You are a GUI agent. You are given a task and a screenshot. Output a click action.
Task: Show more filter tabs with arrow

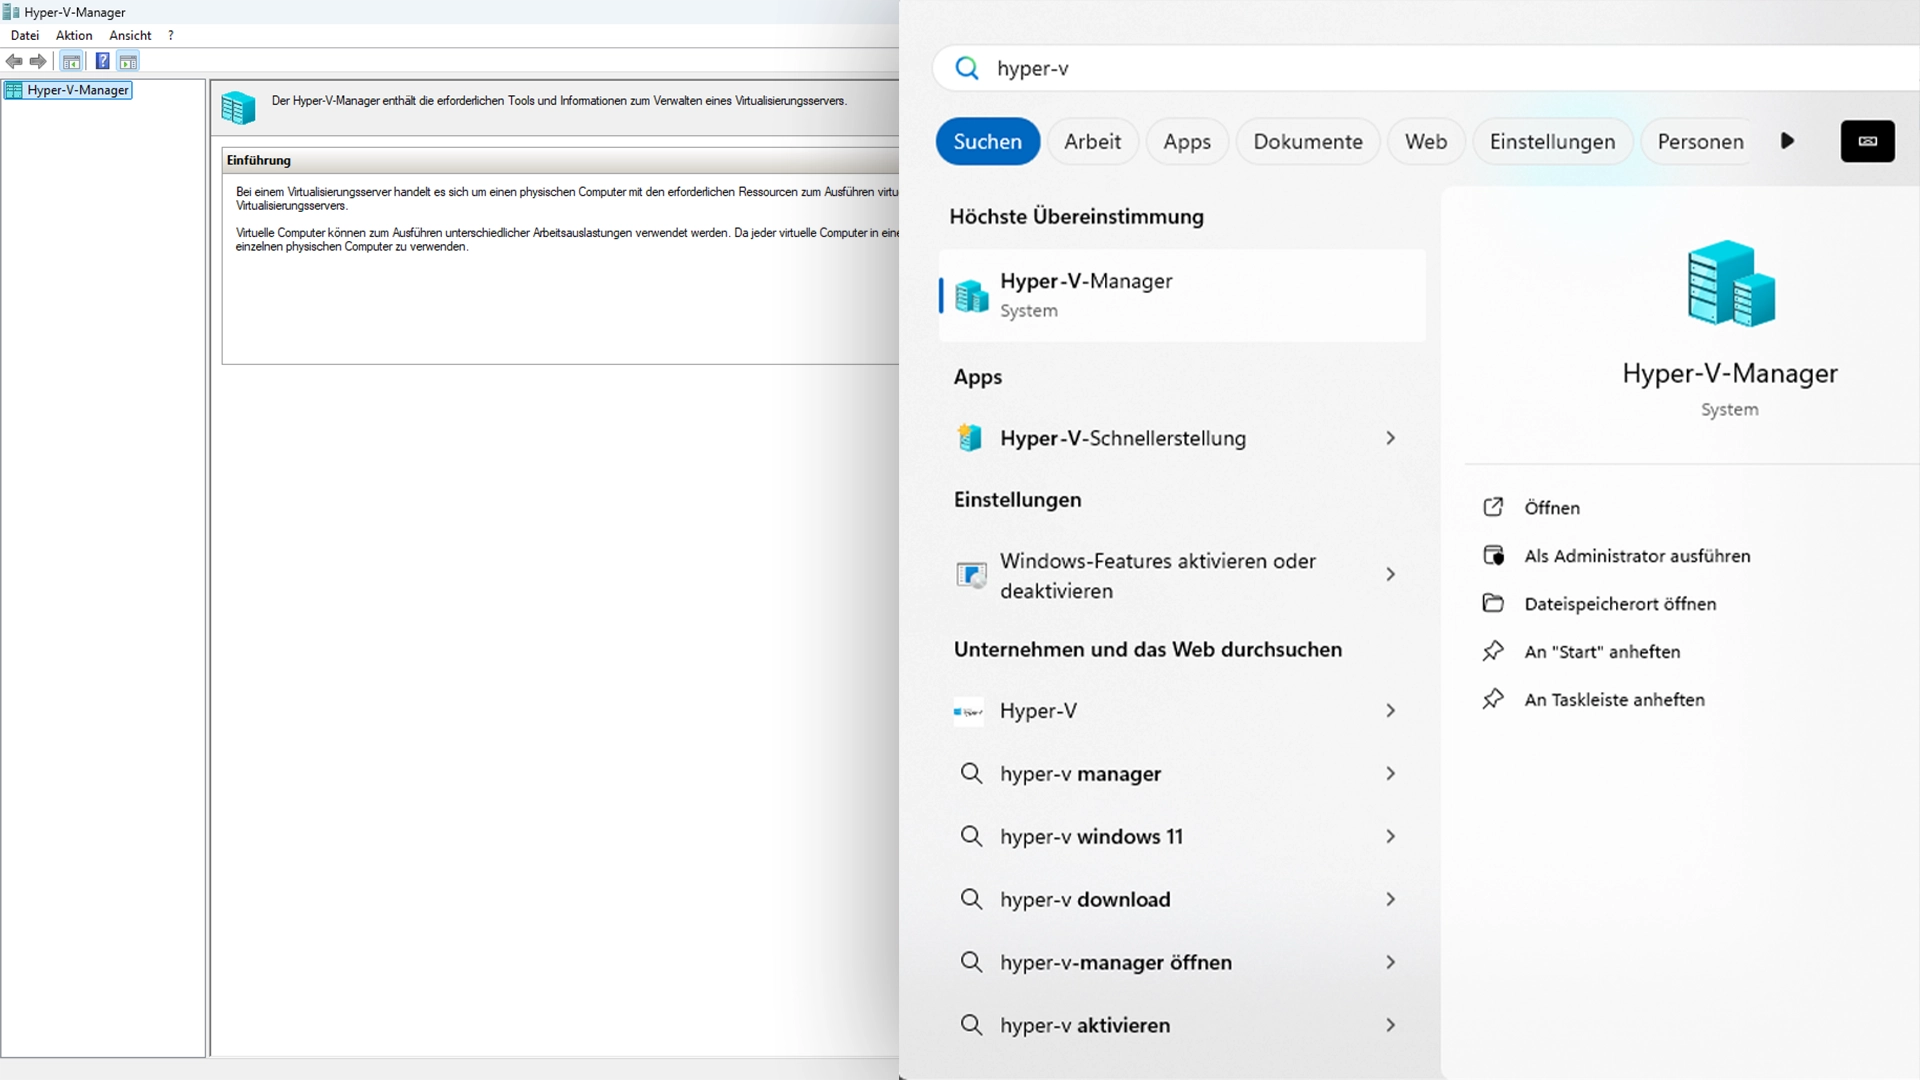[x=1788, y=141]
